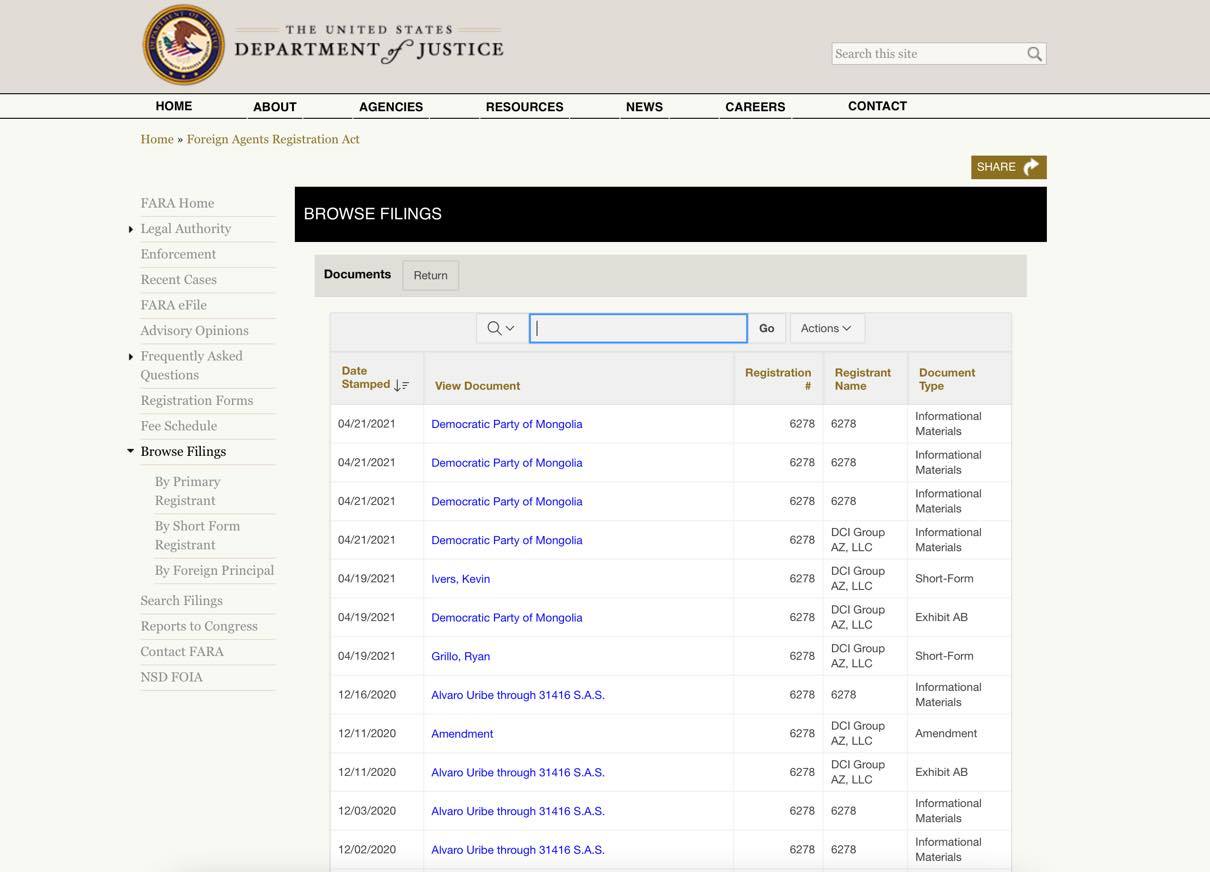Click the Share button with arrow

1008,167
